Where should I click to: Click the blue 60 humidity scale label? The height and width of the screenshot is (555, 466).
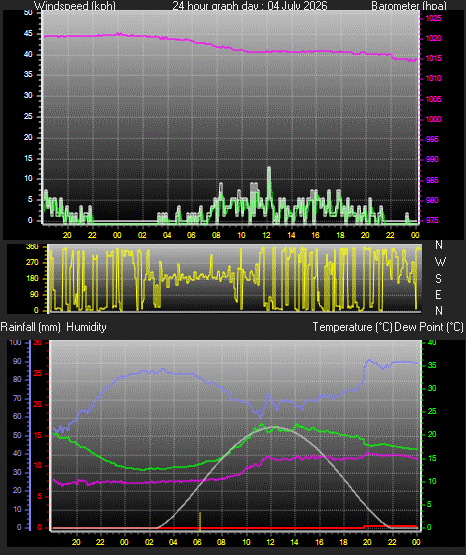[x=17, y=417]
